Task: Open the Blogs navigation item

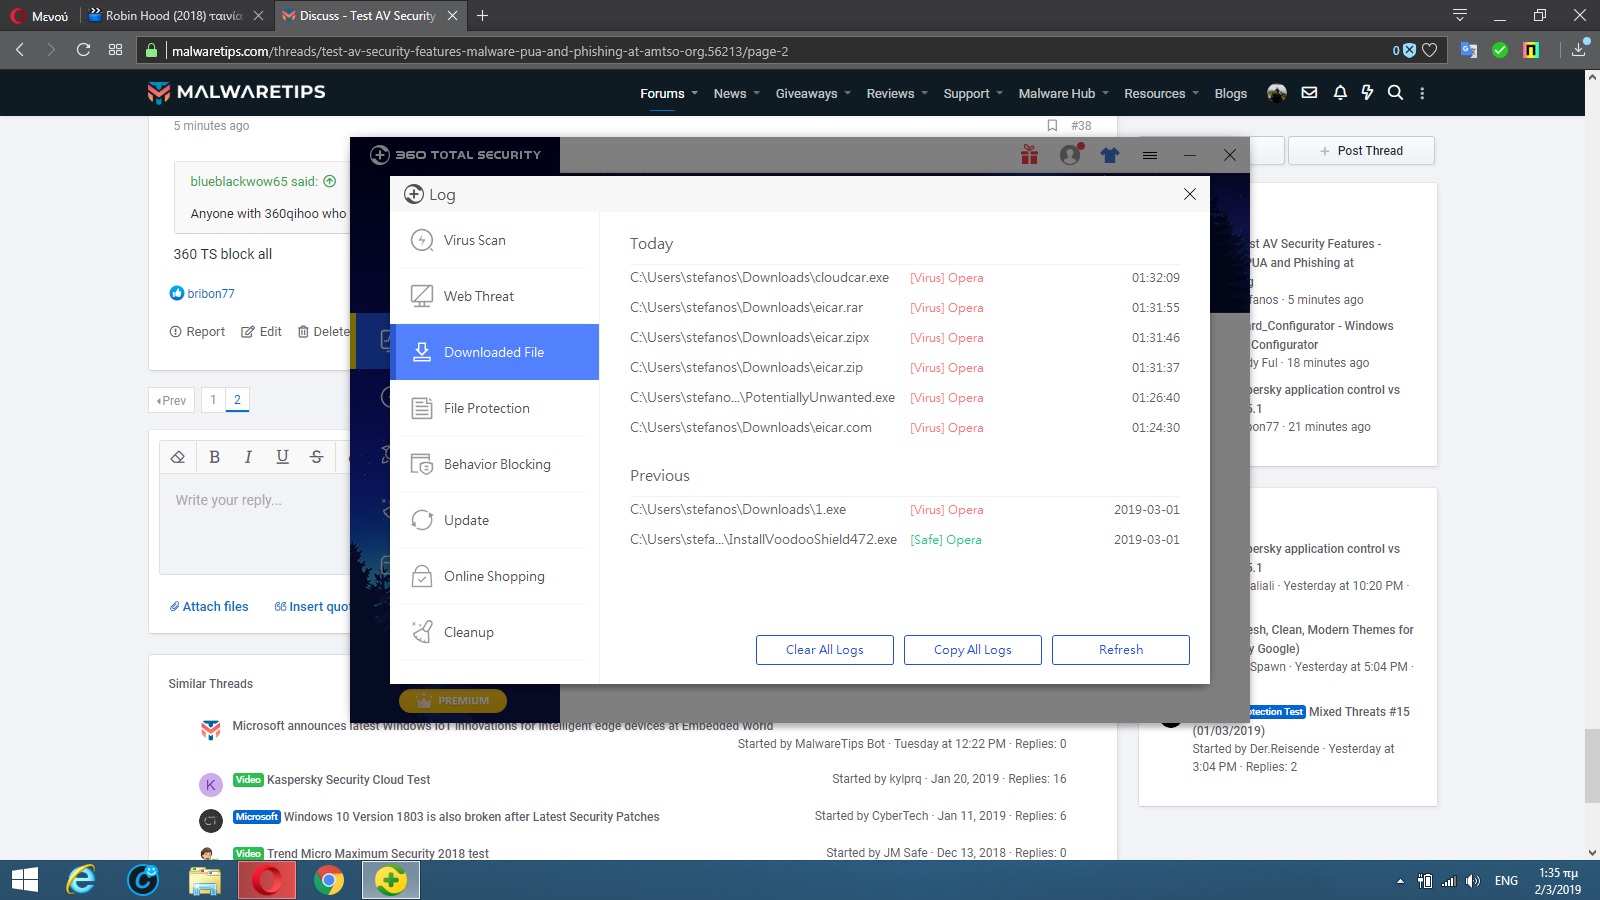Action: (1230, 93)
